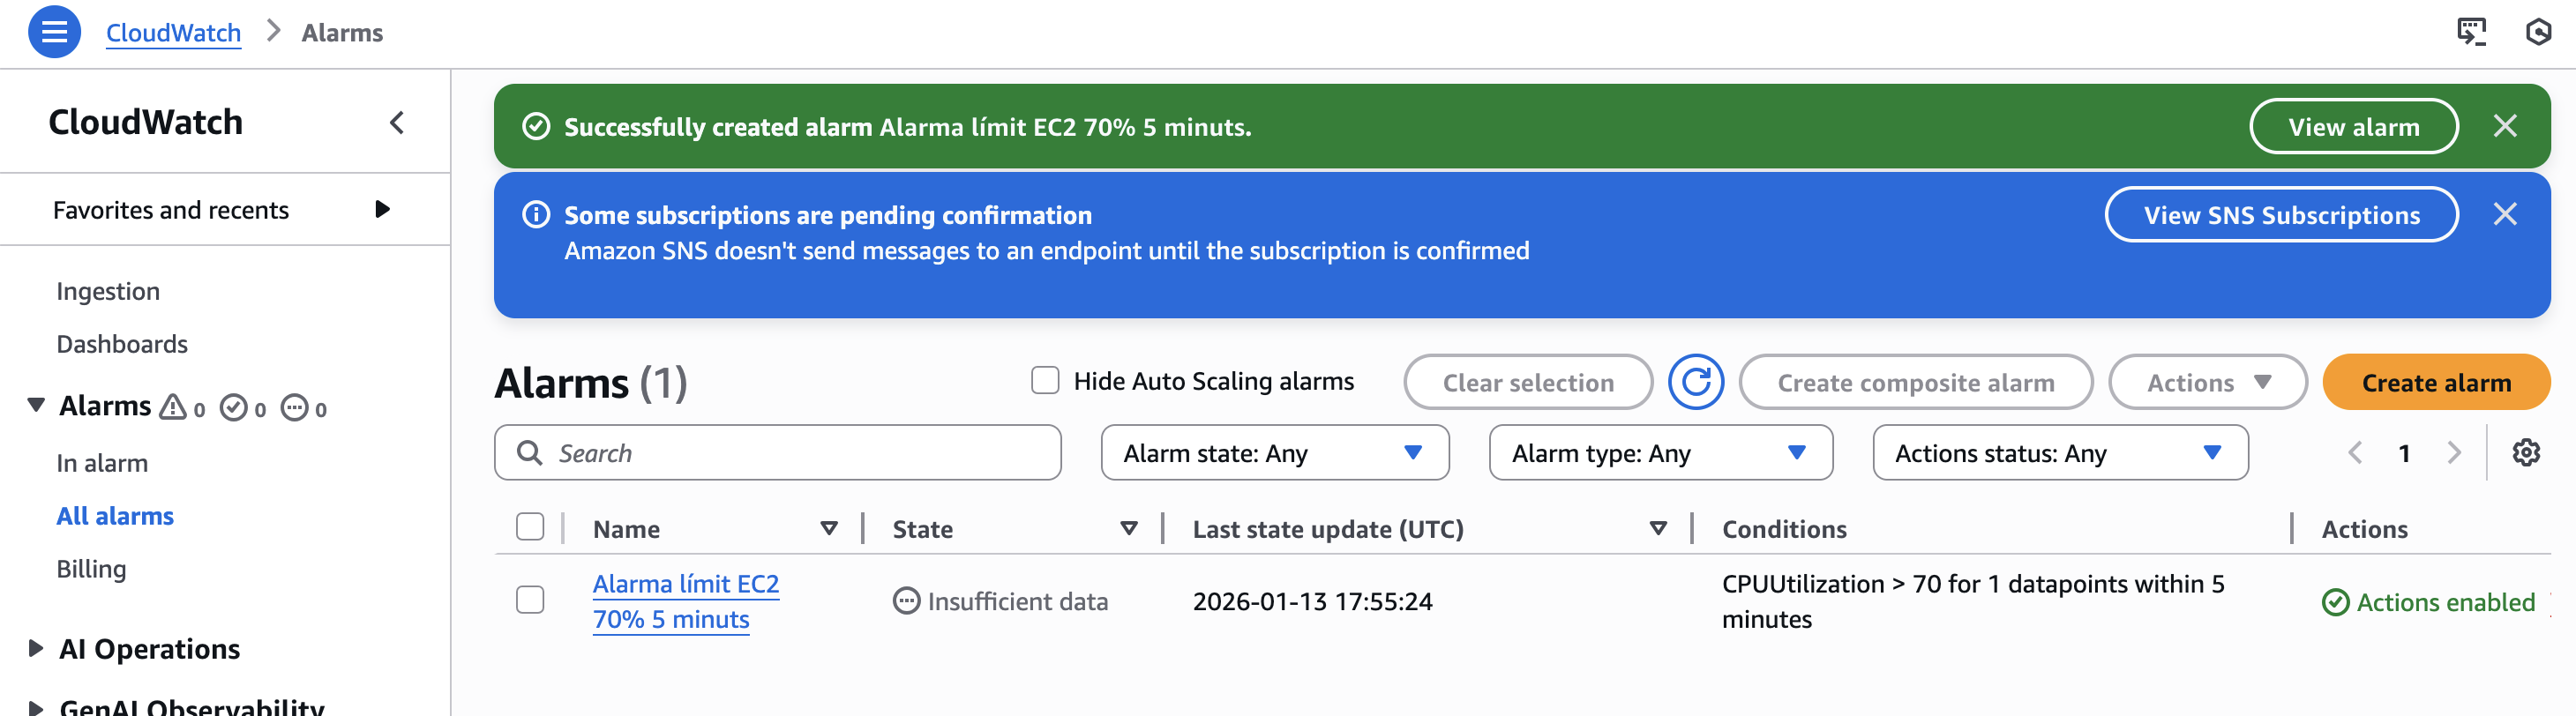Open table preferences gear icon
2576x716 pixels.
click(x=2526, y=453)
